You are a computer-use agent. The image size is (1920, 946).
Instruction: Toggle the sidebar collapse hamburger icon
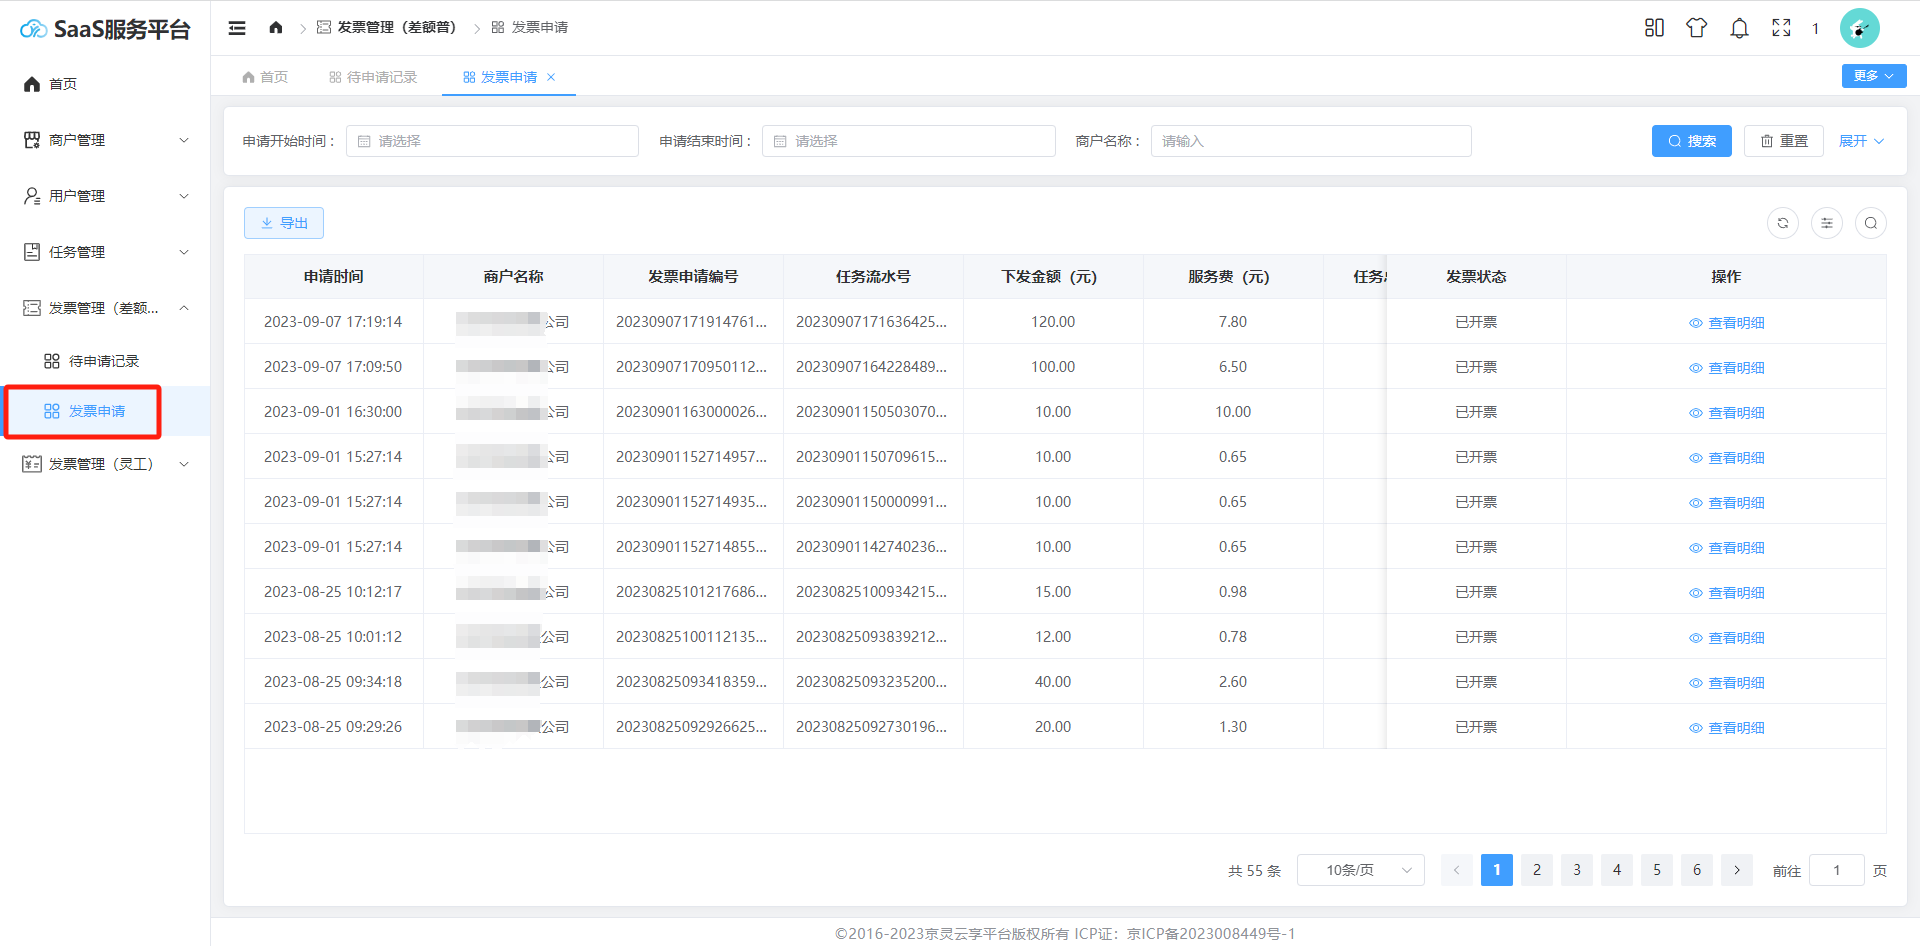pos(237,28)
